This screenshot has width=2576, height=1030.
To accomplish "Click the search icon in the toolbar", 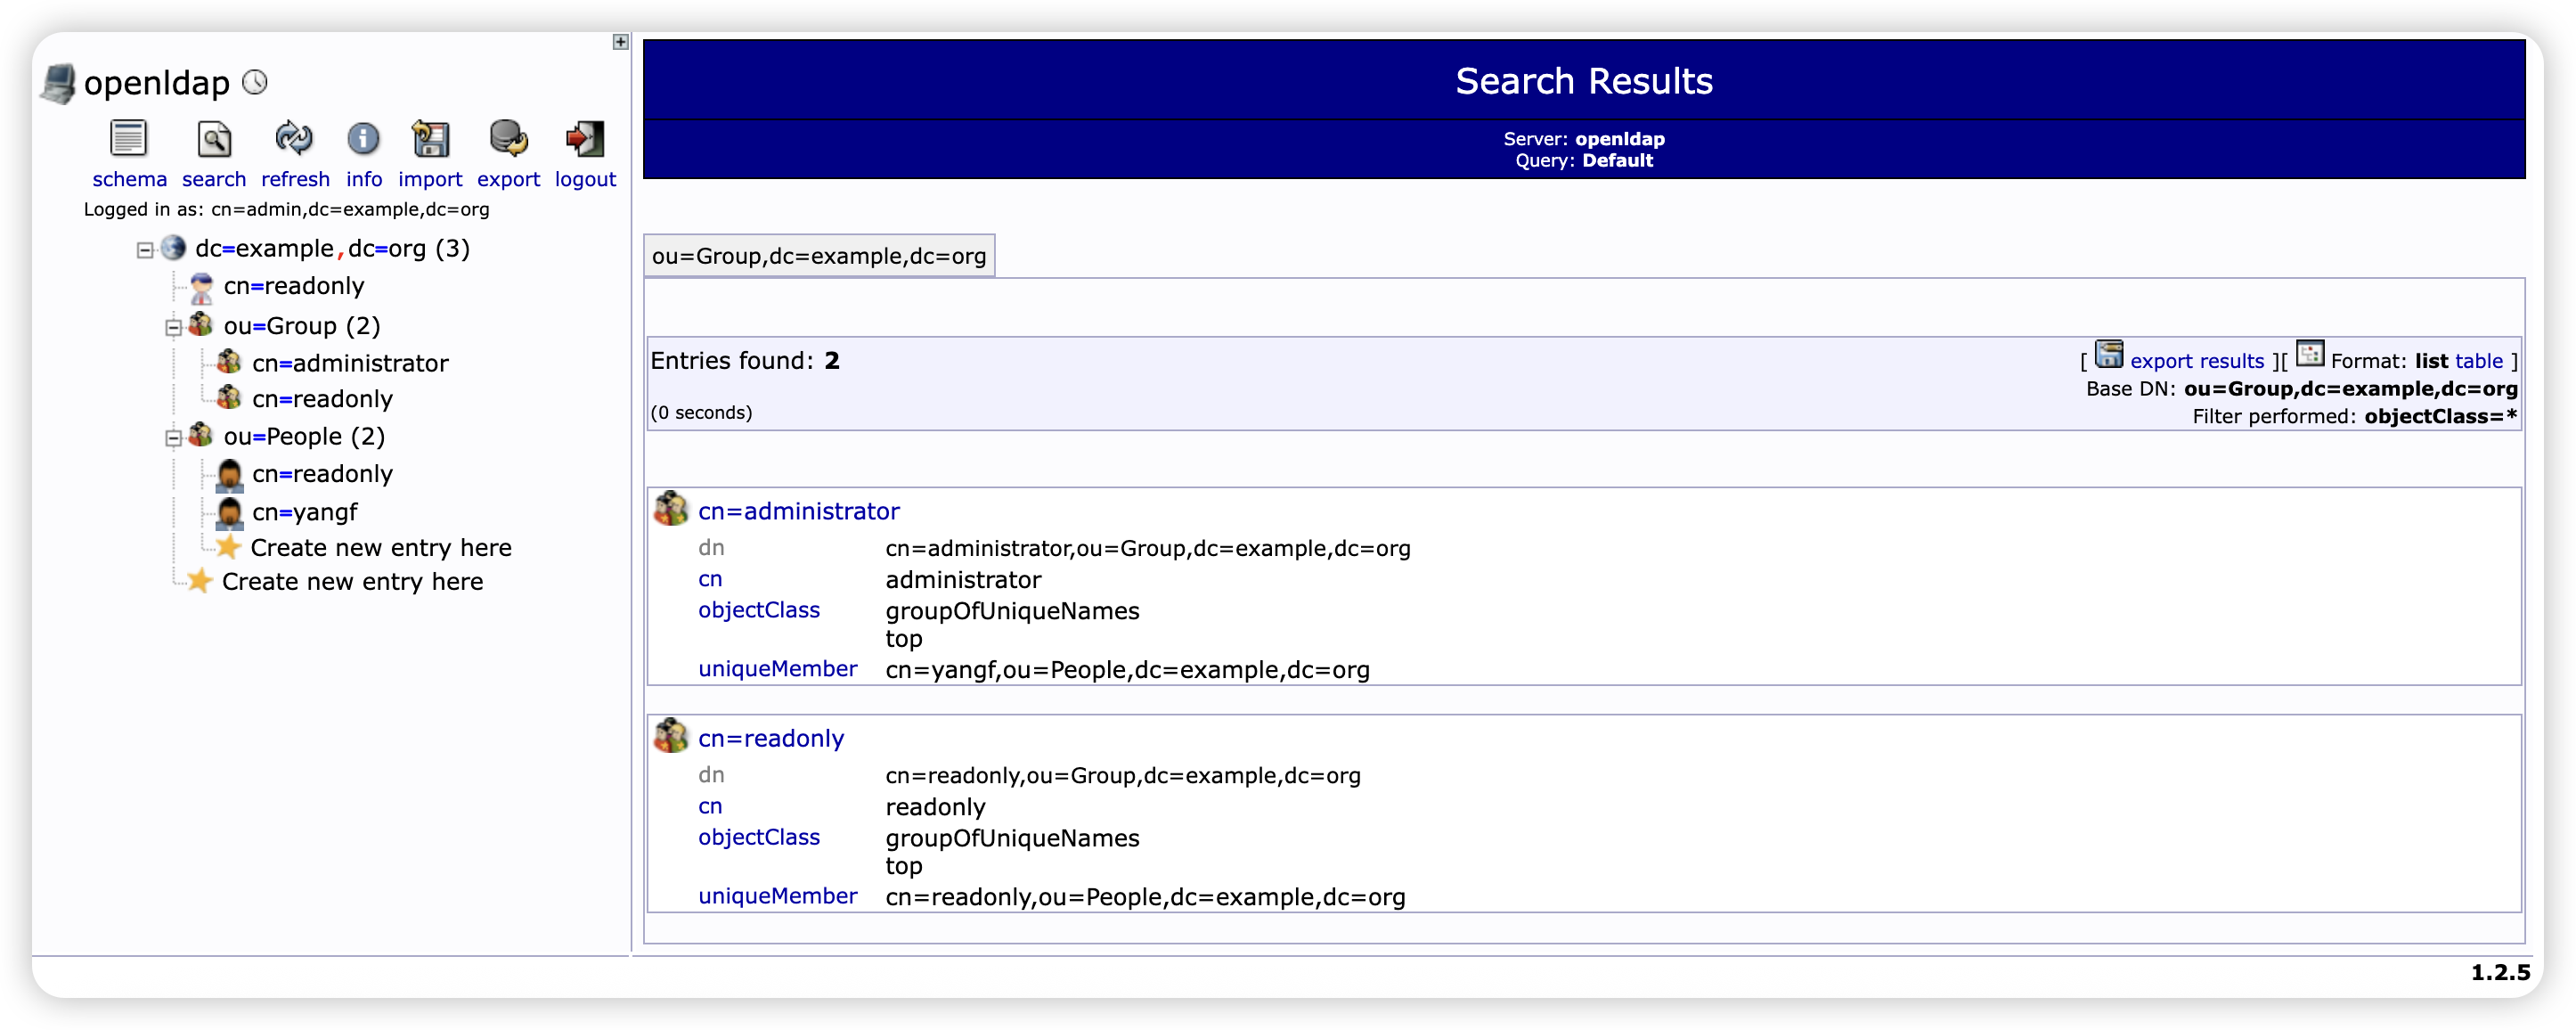I will tap(213, 140).
